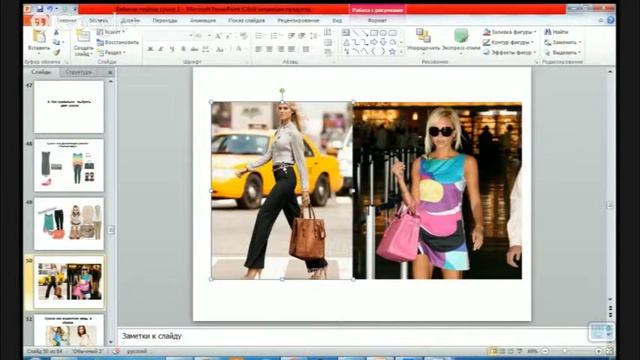
Task: Click the PowerPoint Help question mark icon
Action: click(x=611, y=20)
